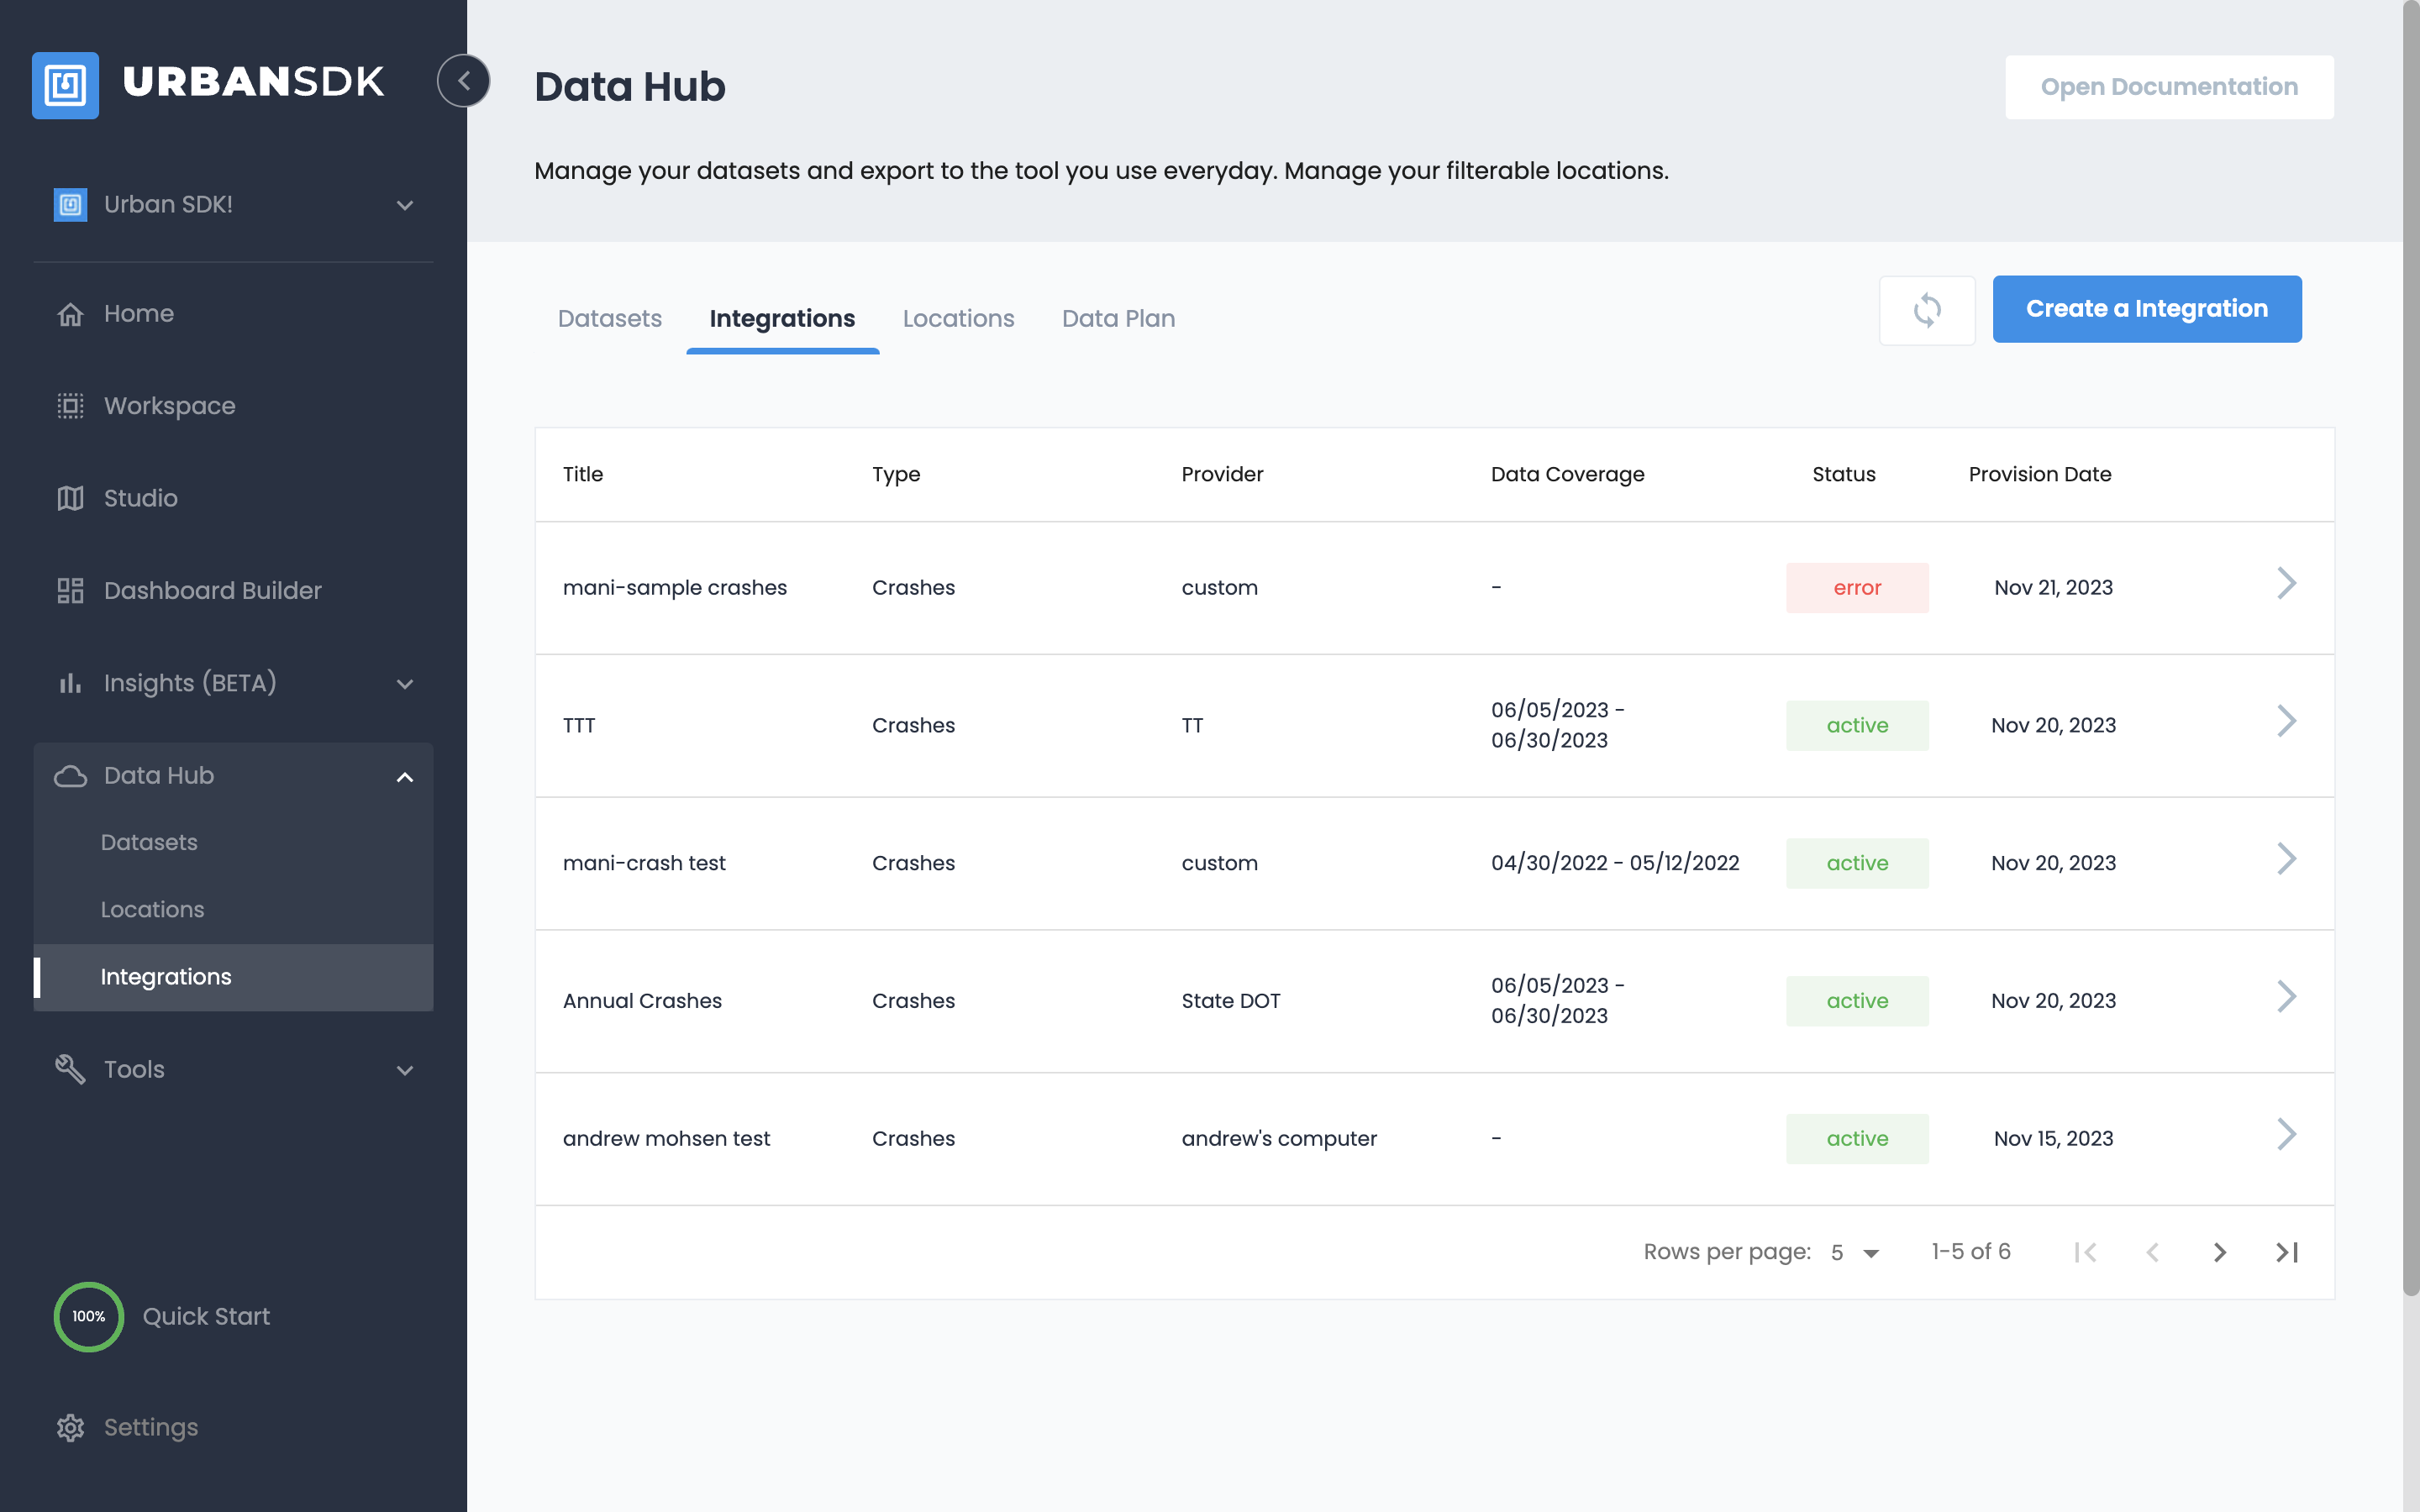
Task: Open Urban SDK! organization dropdown
Action: tap(233, 205)
